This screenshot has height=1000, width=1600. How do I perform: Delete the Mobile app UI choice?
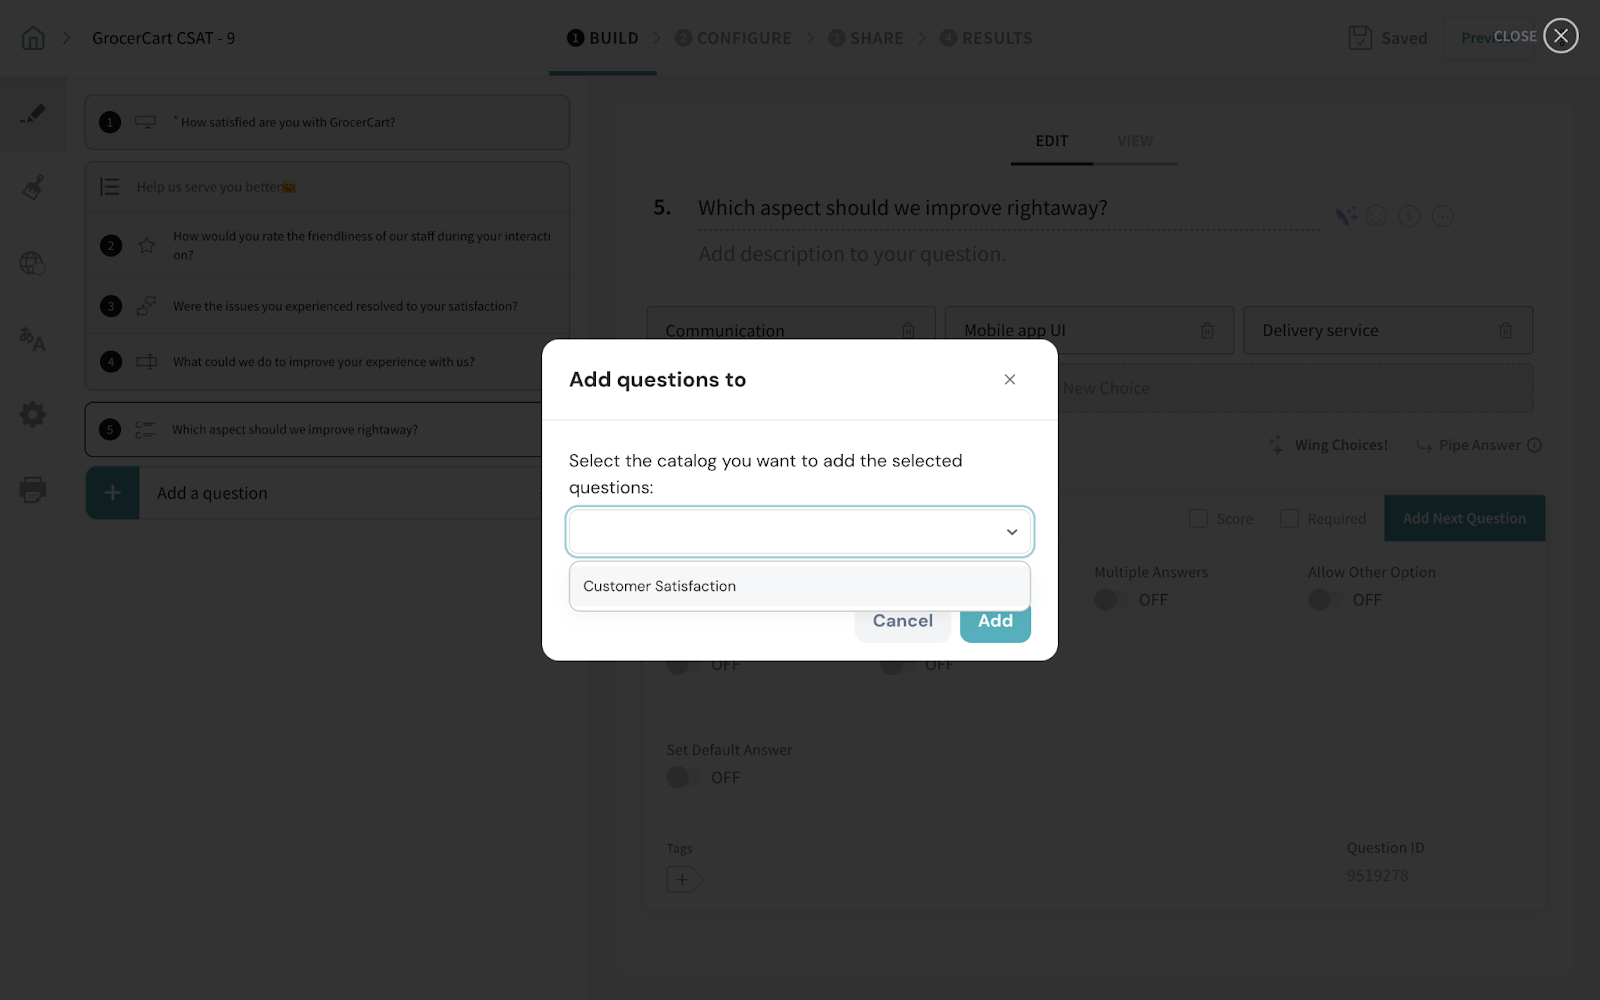(1207, 331)
